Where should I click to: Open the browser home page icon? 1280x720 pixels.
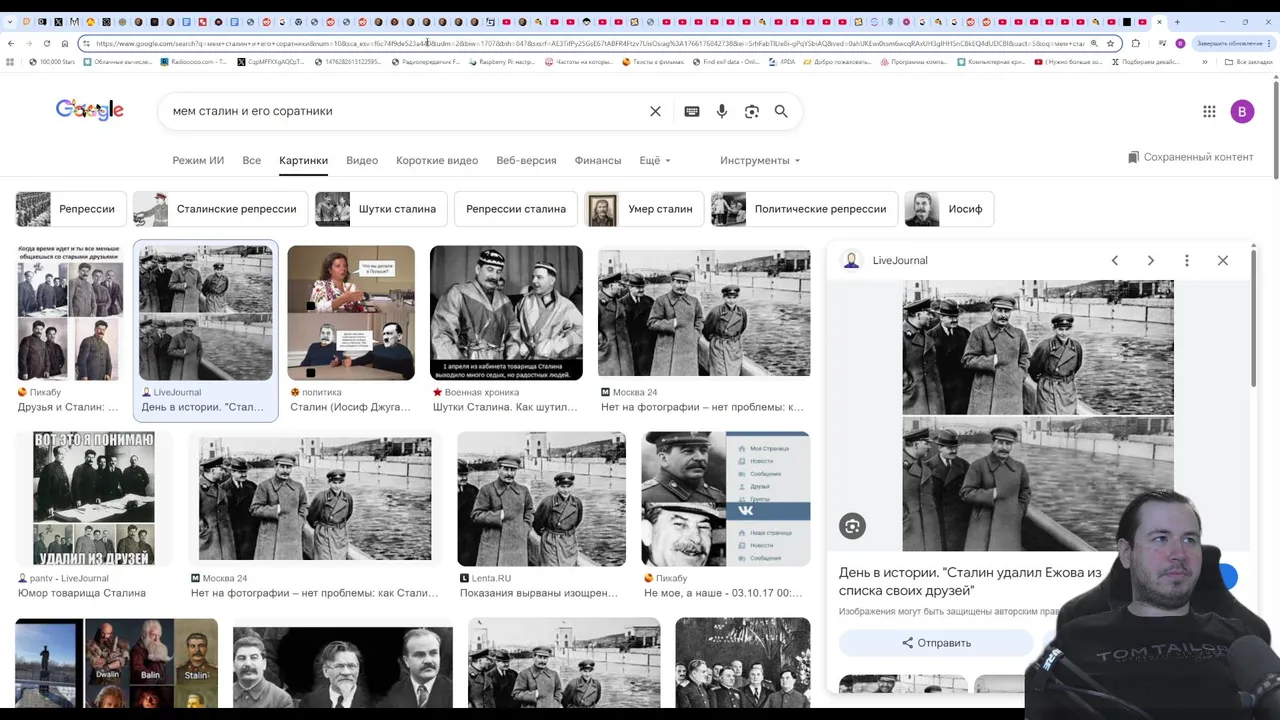coord(65,43)
